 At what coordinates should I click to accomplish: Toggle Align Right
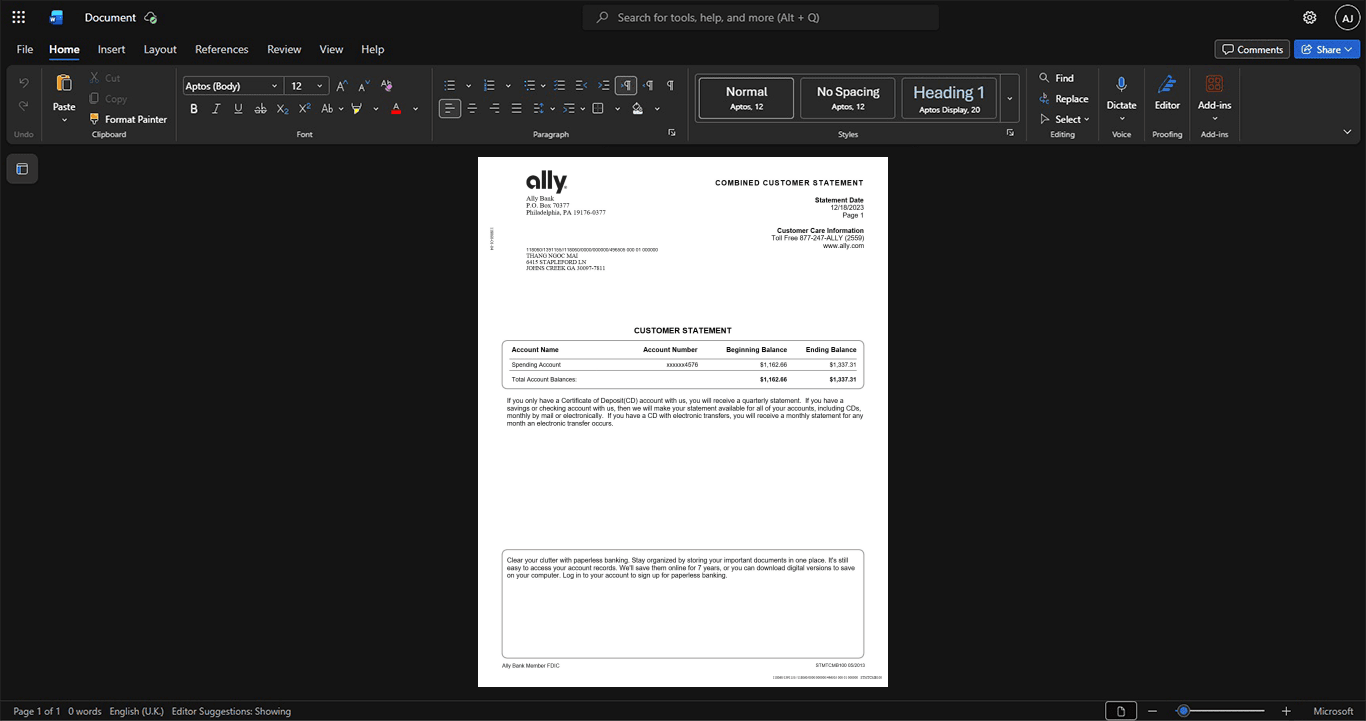click(494, 108)
